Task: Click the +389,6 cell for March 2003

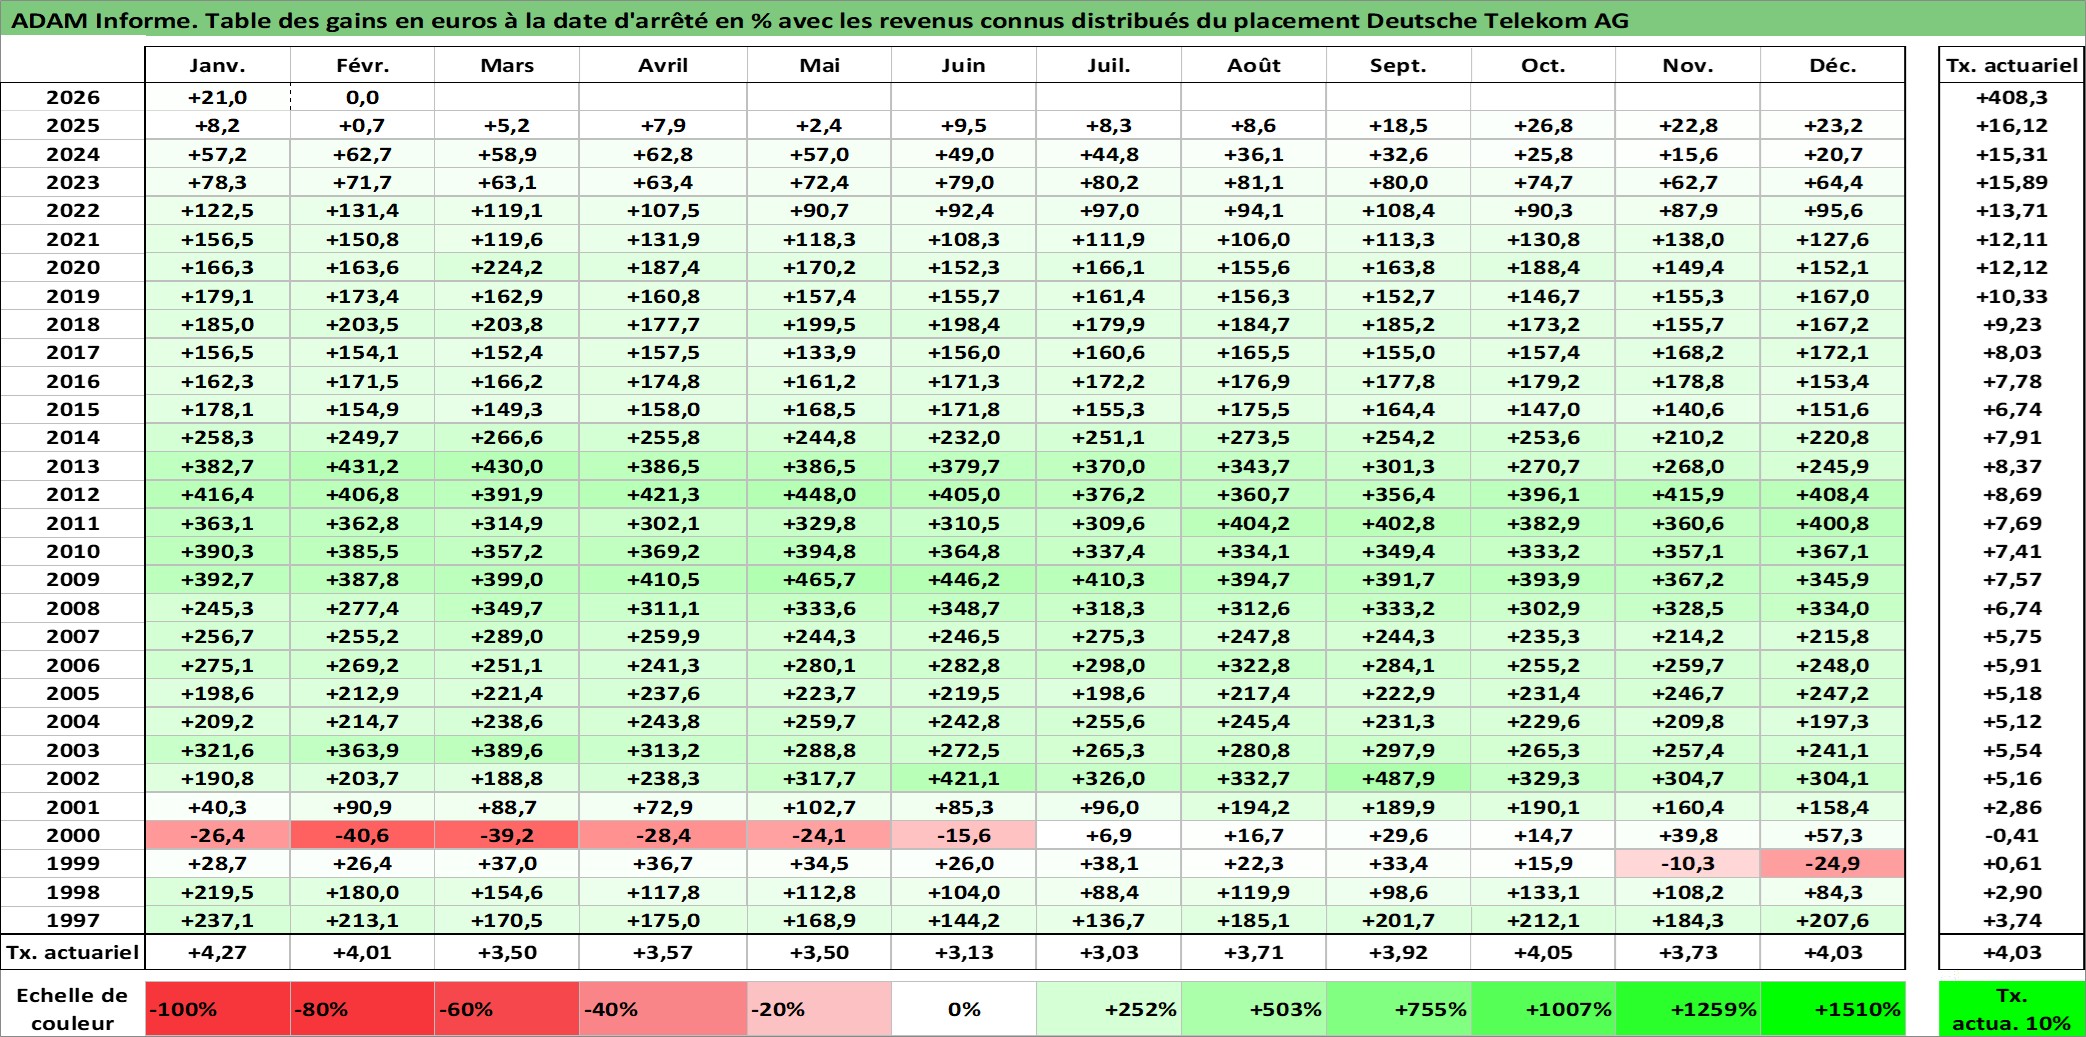Action: pyautogui.click(x=507, y=750)
